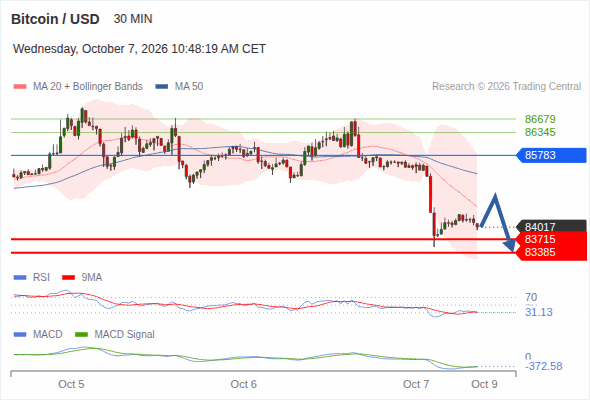Click the MACD blue legend swatch

(x=20, y=335)
